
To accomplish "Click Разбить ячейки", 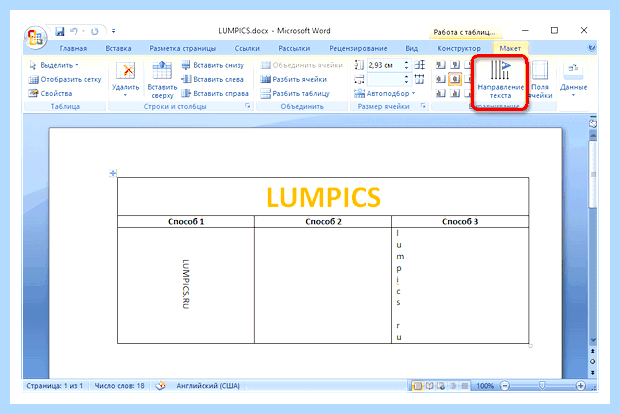I will click(x=294, y=79).
